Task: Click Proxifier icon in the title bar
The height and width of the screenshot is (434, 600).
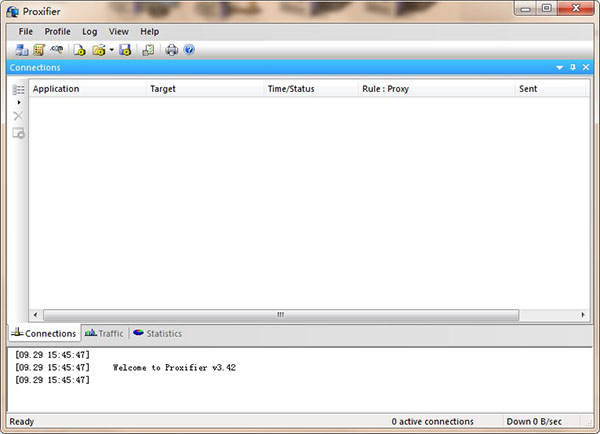Action: click(13, 12)
